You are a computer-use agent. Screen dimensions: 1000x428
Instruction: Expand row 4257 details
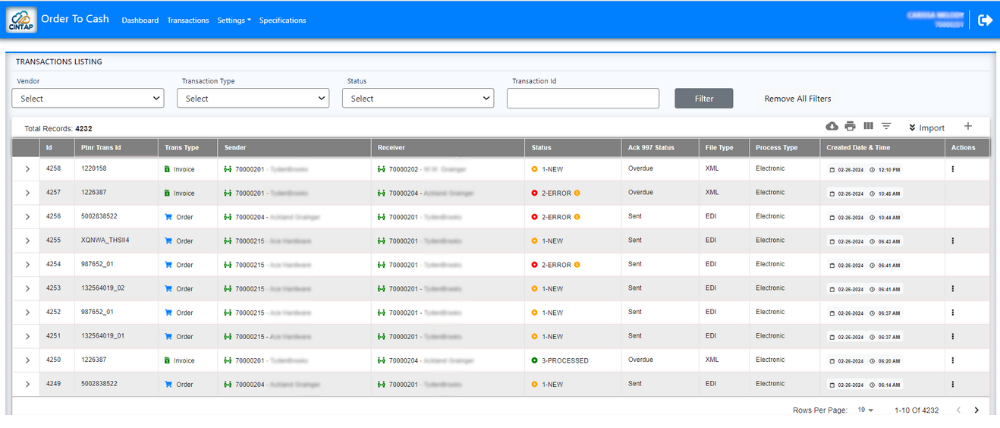pos(27,193)
